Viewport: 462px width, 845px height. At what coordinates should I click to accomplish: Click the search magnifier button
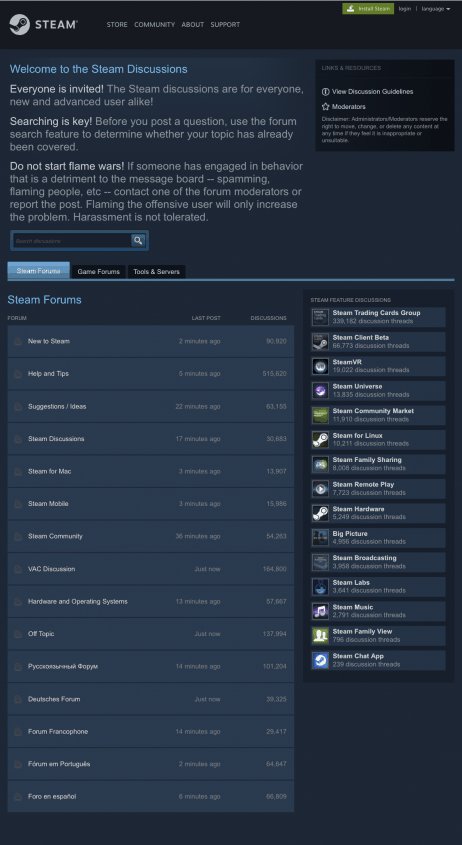pyautogui.click(x=139, y=240)
